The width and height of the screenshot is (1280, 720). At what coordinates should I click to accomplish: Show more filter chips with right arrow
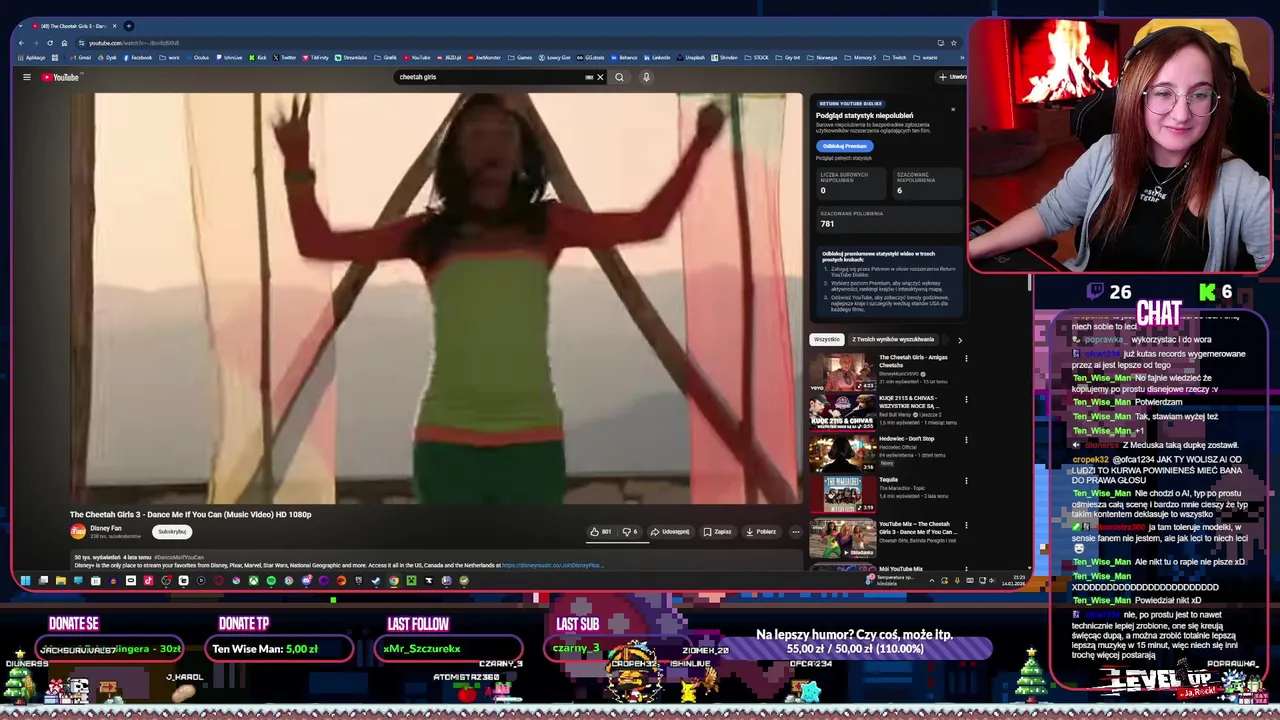(x=960, y=340)
